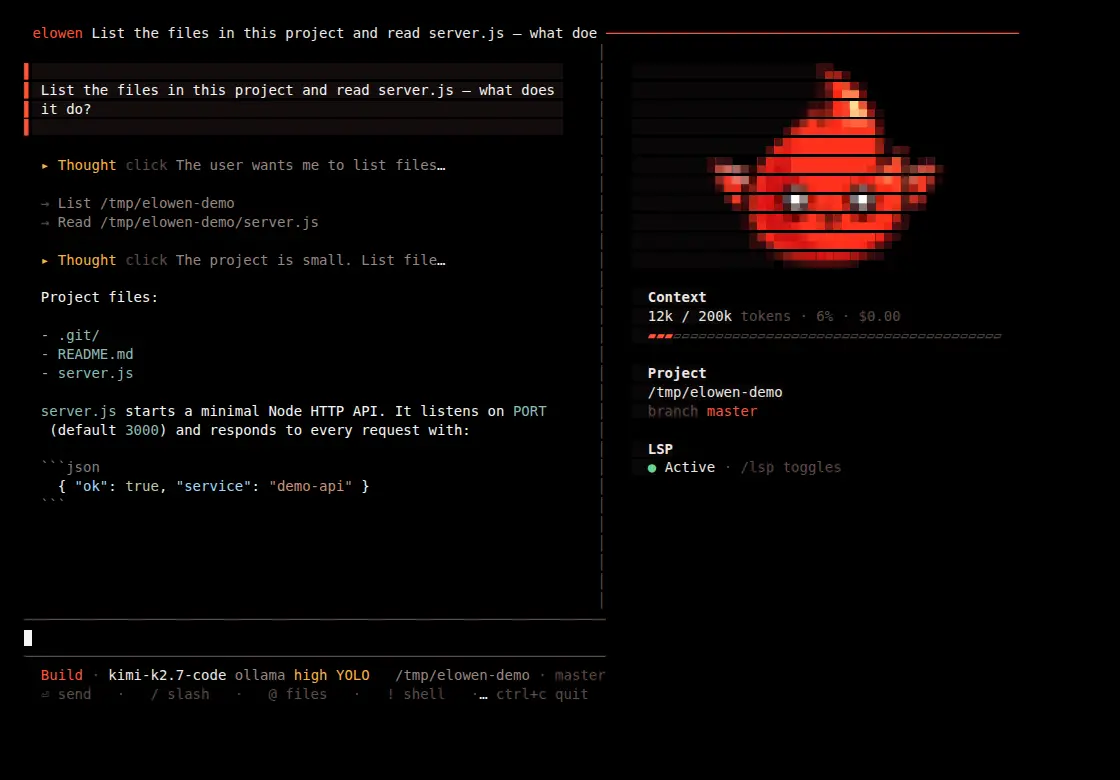The height and width of the screenshot is (780, 1120).
Task: Focus the prompt input field
Action: coord(314,638)
